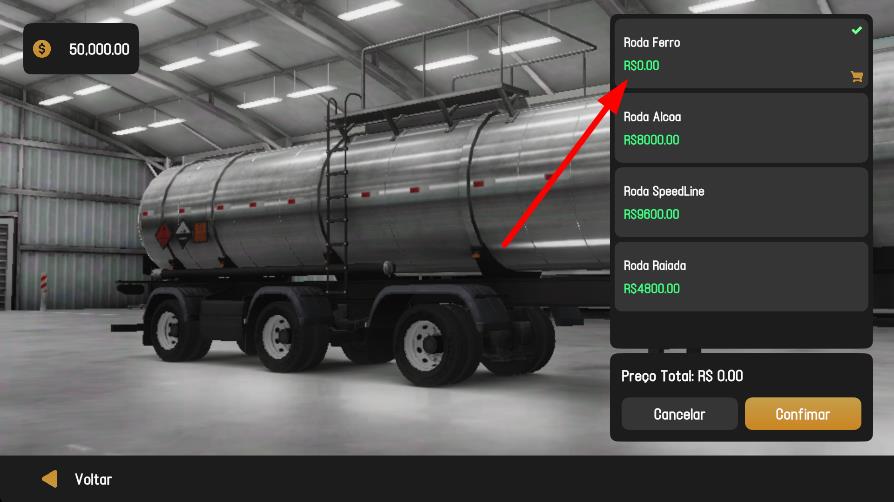
Task: Select the Roda Alcoa wheel option
Action: click(x=741, y=128)
